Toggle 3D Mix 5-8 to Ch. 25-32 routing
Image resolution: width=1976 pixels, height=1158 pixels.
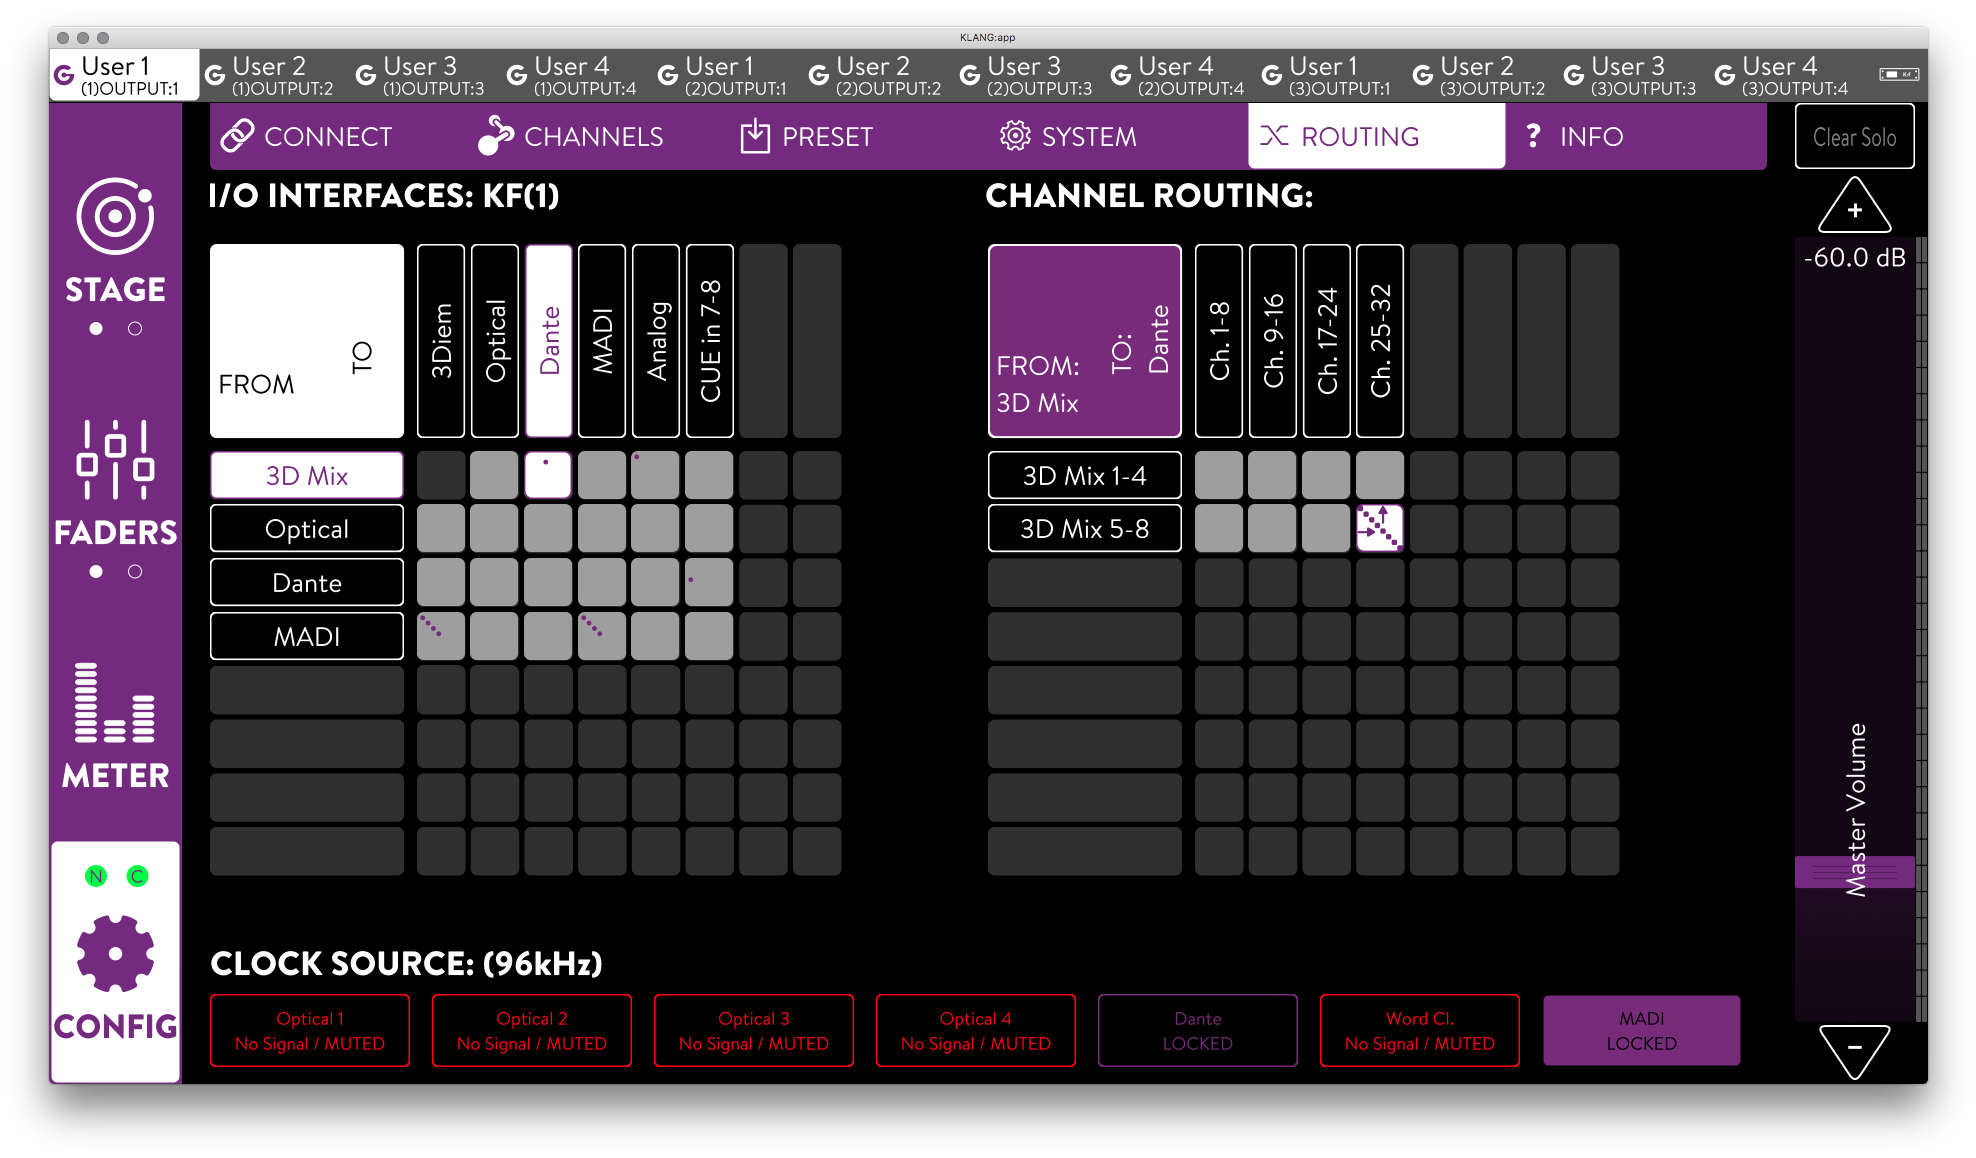pyautogui.click(x=1380, y=528)
